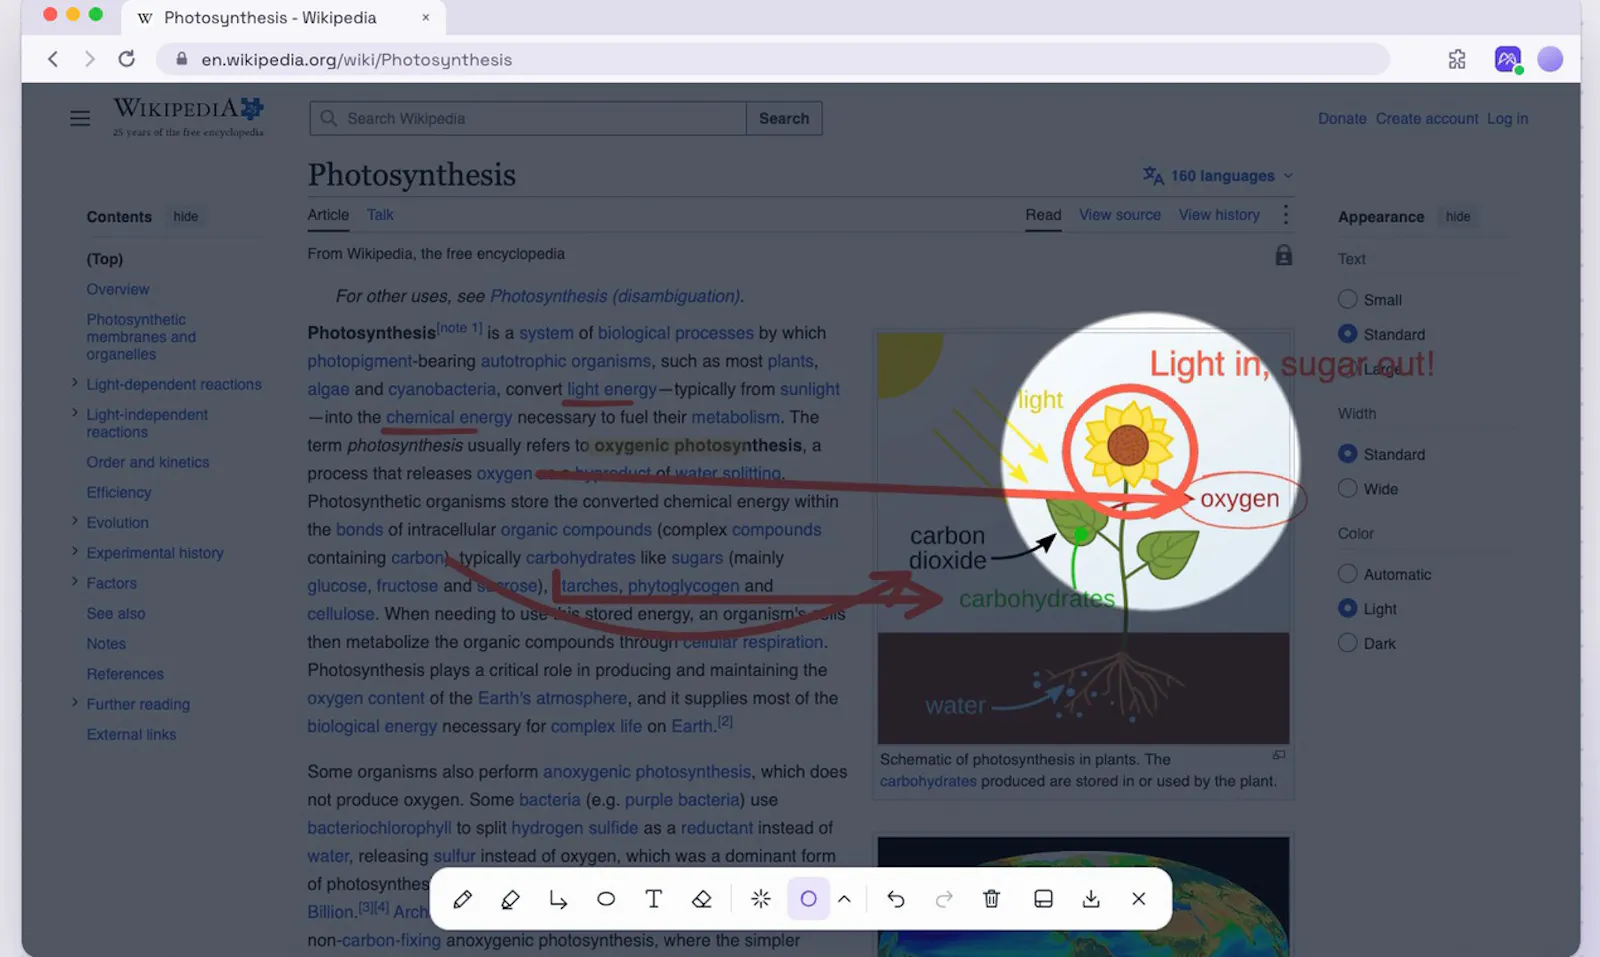Reload the page
Screen dimensions: 1600x957
coord(127,59)
